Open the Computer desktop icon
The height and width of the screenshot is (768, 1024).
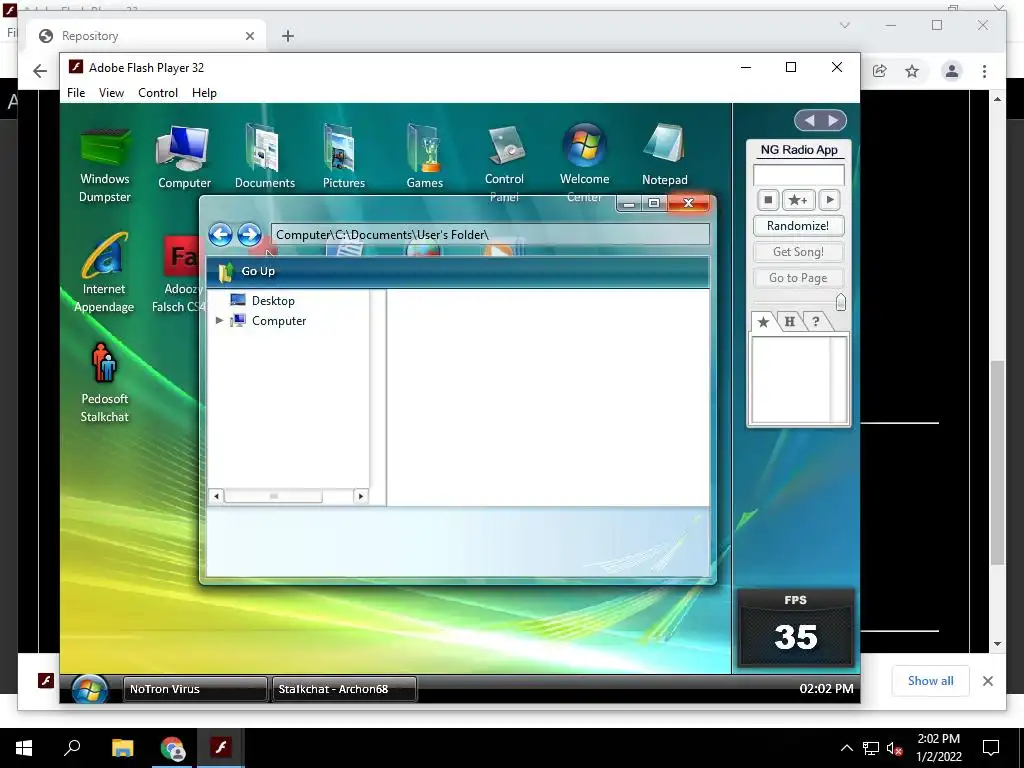click(184, 158)
